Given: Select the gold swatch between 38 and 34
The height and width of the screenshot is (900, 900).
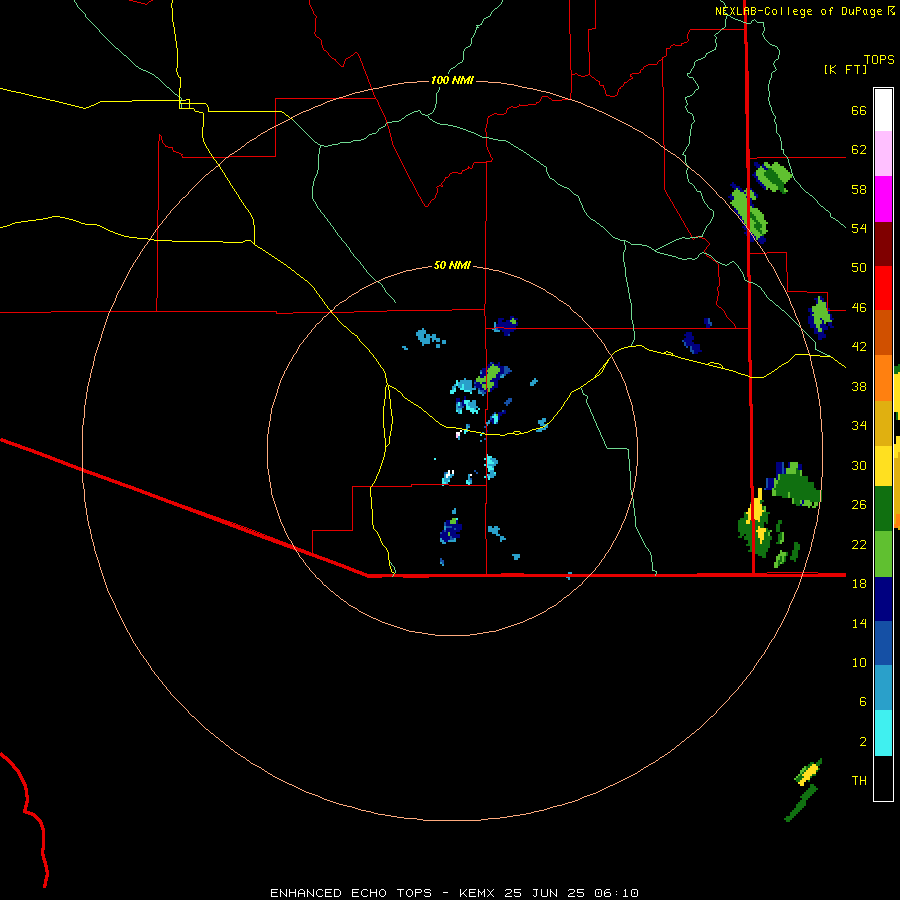Looking at the screenshot, I should tap(883, 423).
